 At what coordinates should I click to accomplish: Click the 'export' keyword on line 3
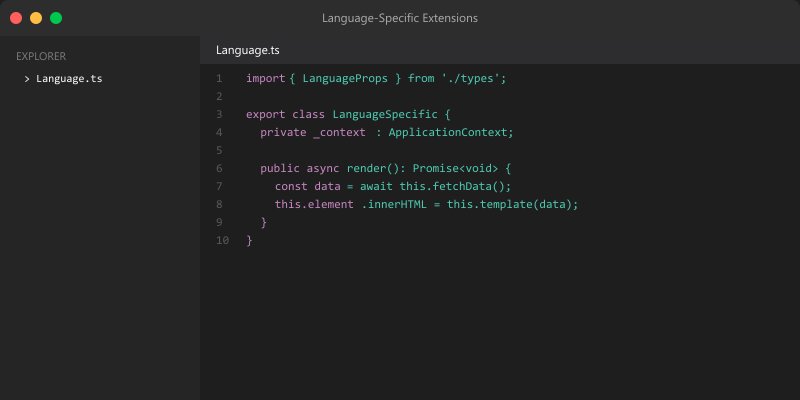[265, 114]
